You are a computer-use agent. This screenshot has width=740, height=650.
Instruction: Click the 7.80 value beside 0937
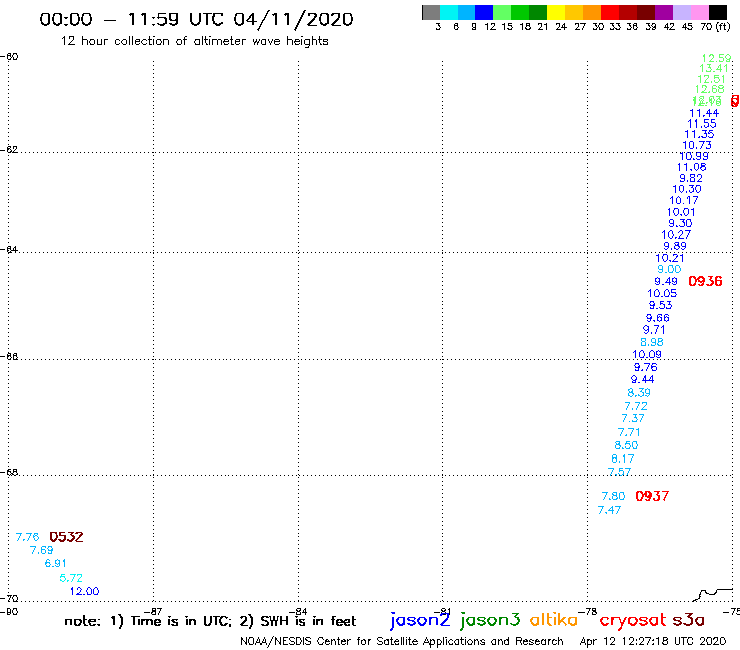coord(614,496)
